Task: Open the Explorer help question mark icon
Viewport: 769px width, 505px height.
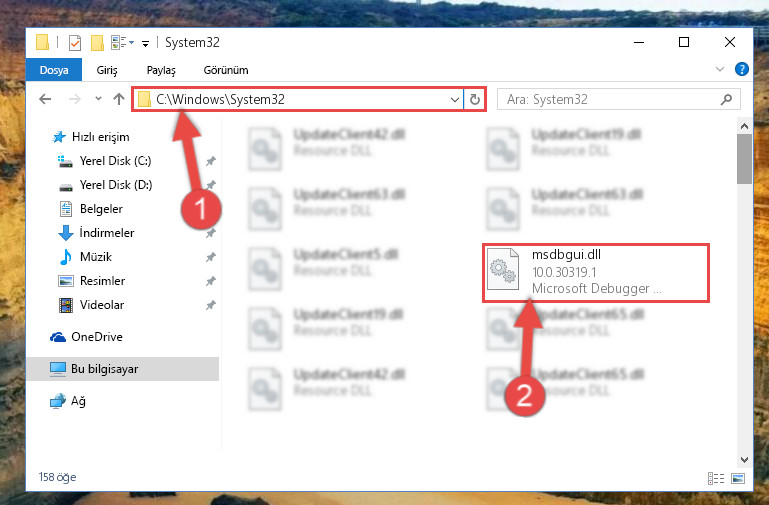Action: coord(742,69)
